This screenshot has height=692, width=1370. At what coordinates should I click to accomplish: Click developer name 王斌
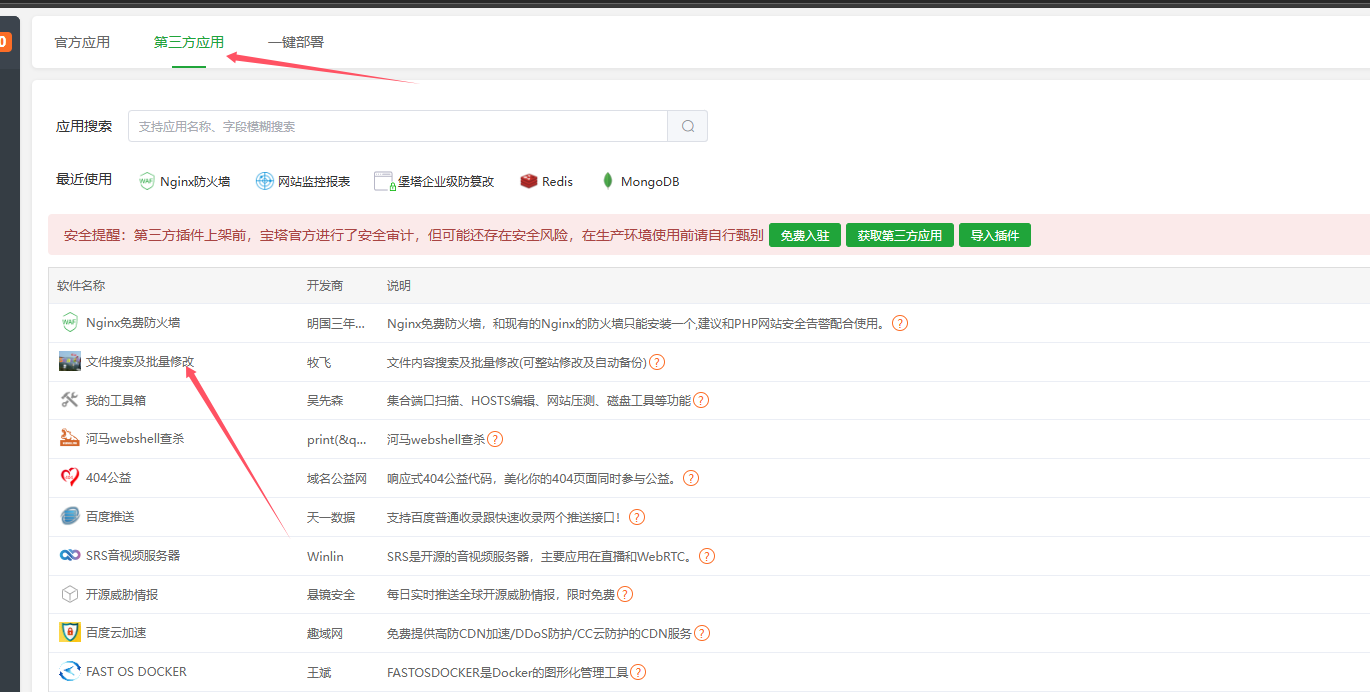pos(319,672)
